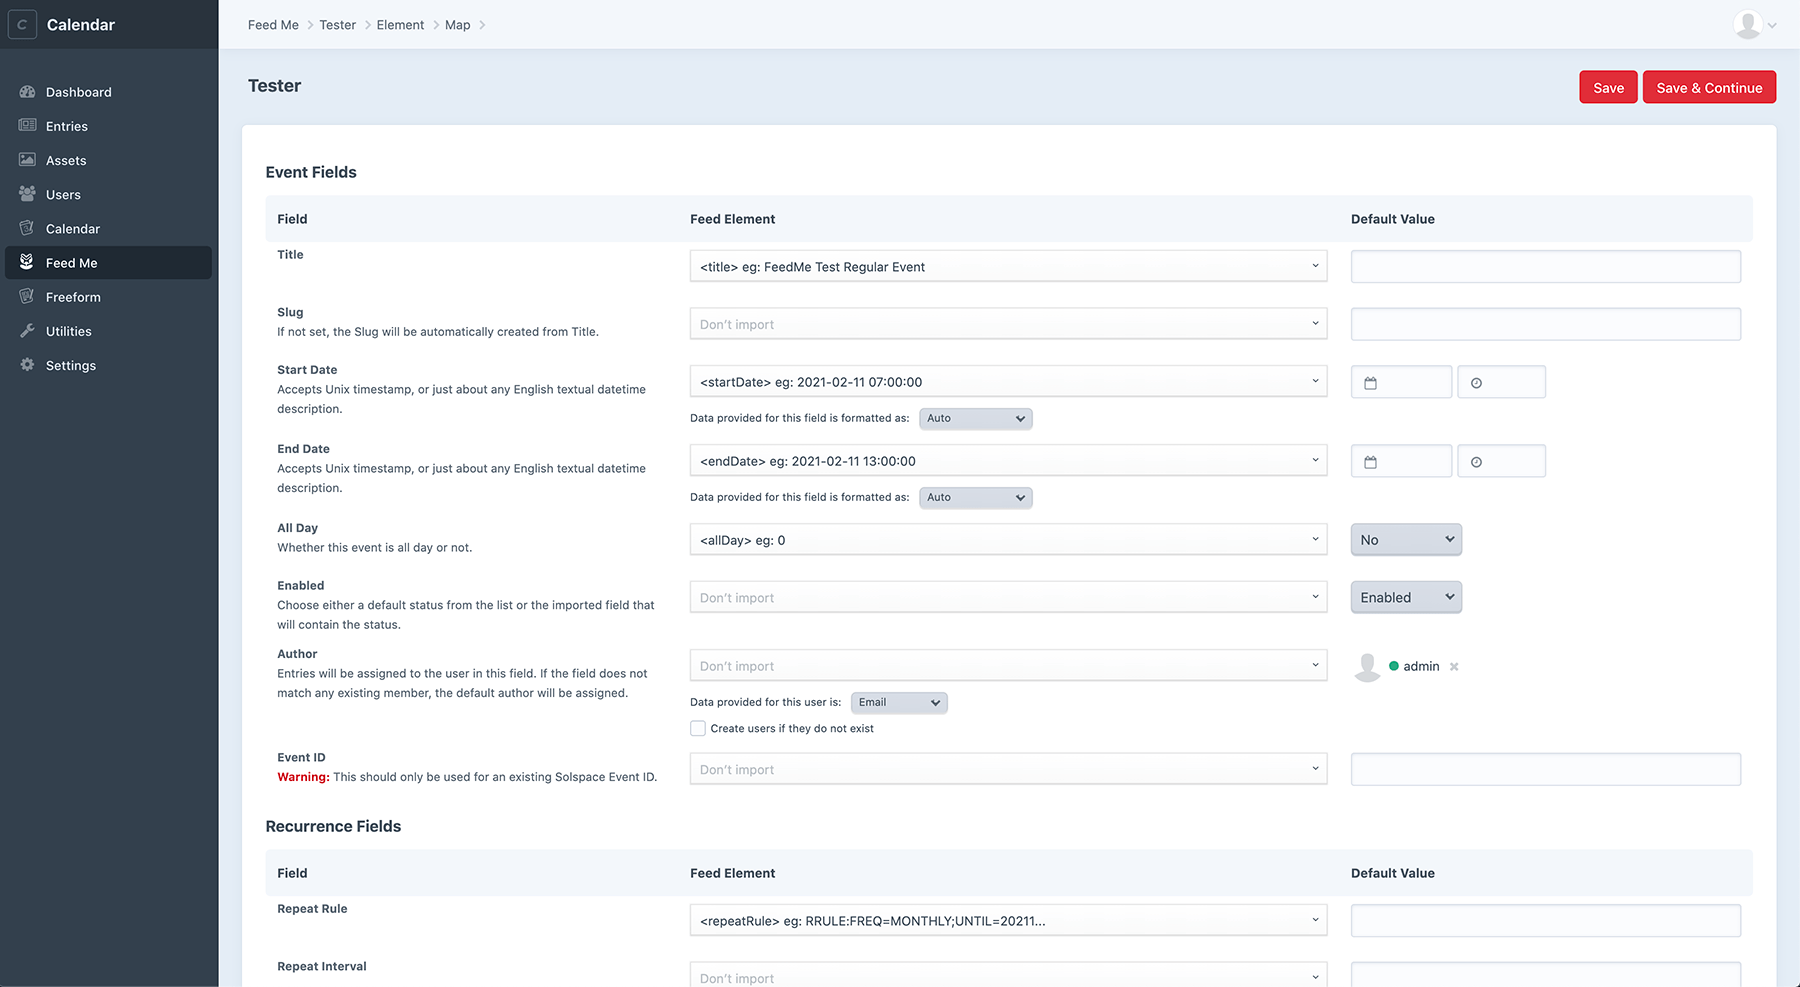Viewport: 1800px width, 987px height.
Task: Click the Users group icon
Action: [27, 194]
